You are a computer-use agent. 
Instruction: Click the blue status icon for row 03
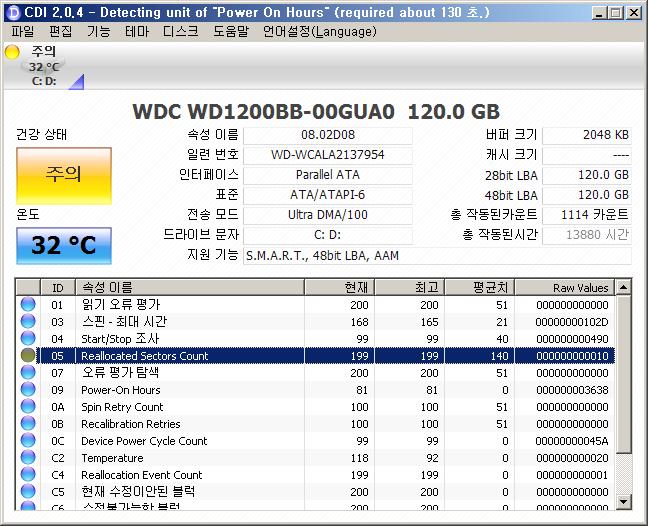point(28,321)
